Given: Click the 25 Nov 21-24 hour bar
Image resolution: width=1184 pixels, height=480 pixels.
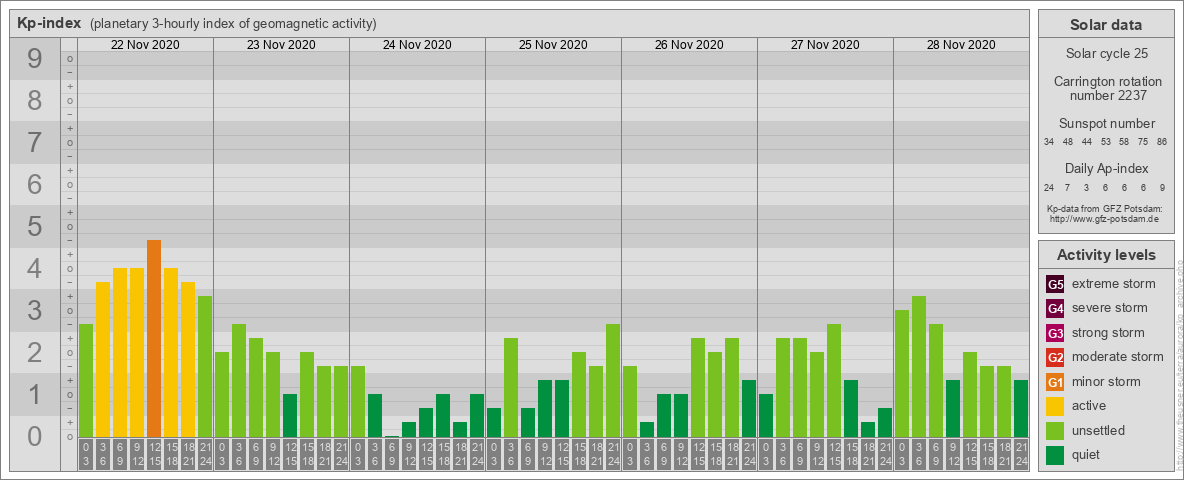Looking at the screenshot, I should tap(613, 380).
